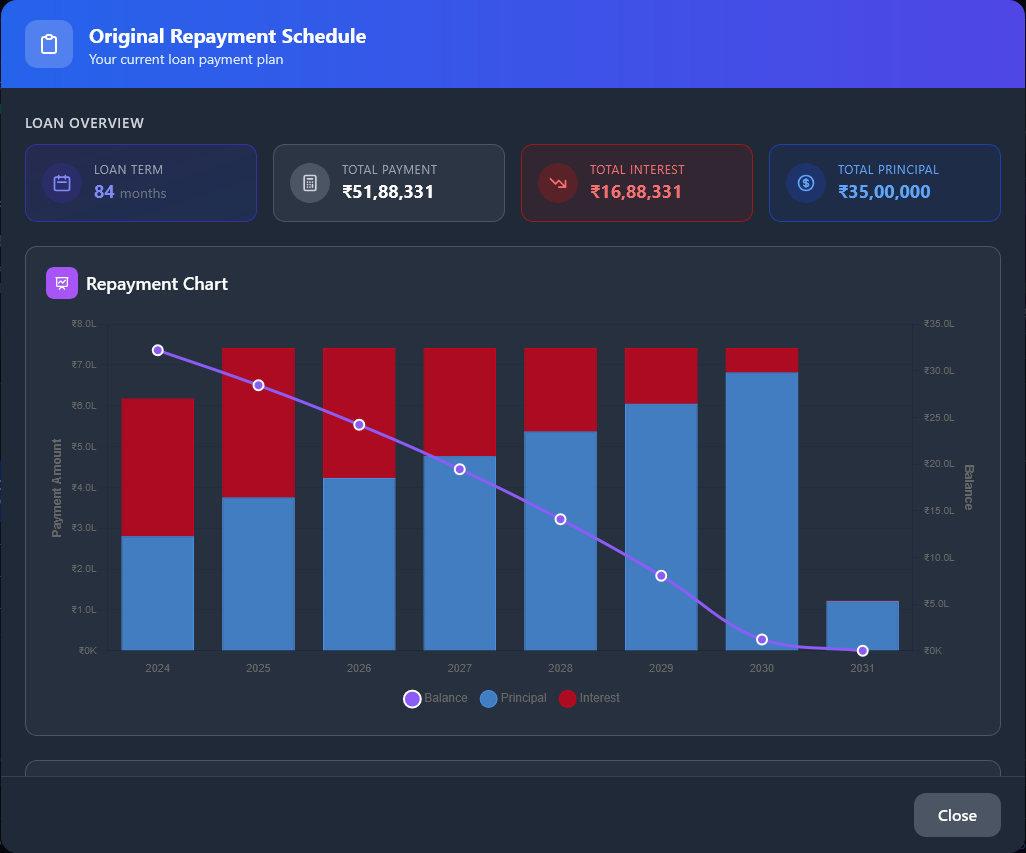Click the purple balance point above 2024
This screenshot has height=853, width=1026.
click(x=157, y=350)
